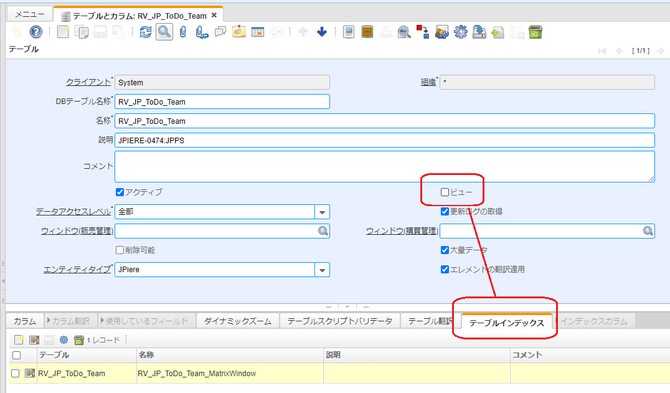Open the Archive cabinet toolbar icon

click(x=367, y=32)
